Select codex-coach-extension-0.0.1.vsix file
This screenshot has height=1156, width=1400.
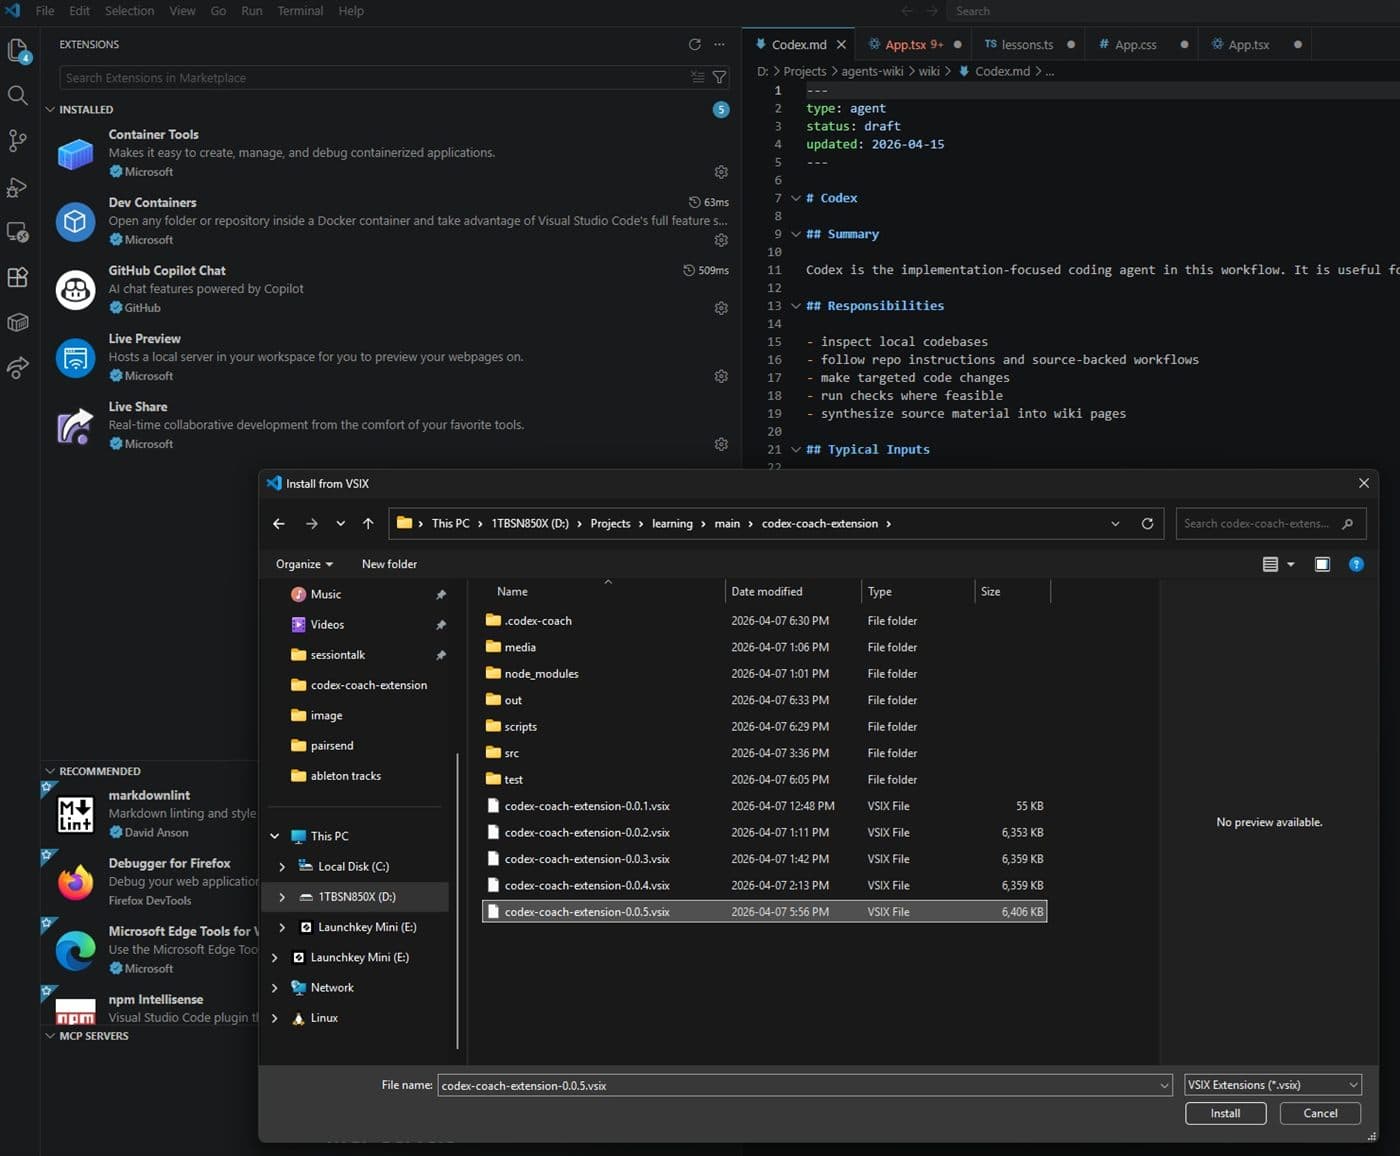point(765,806)
